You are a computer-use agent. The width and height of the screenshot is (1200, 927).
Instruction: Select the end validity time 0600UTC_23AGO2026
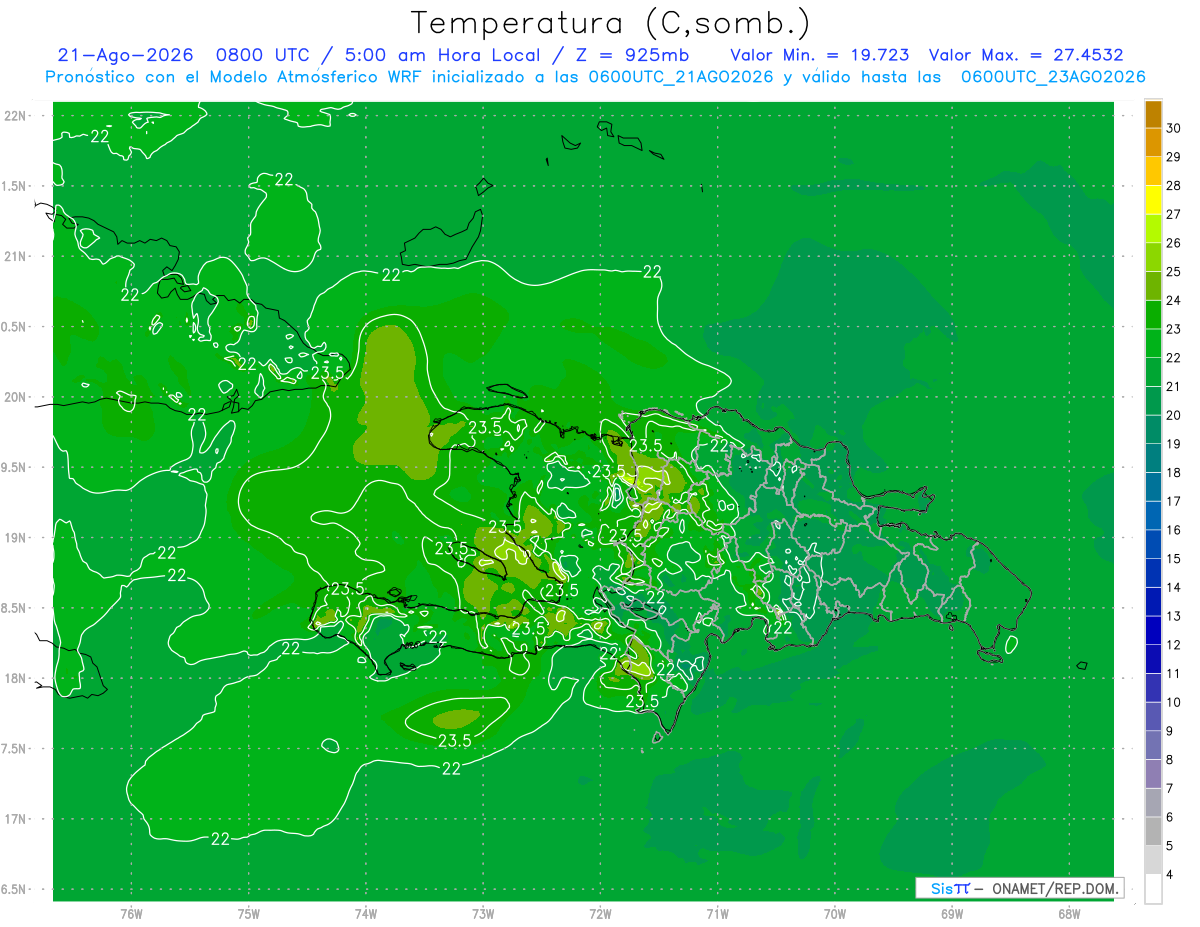click(1052, 77)
